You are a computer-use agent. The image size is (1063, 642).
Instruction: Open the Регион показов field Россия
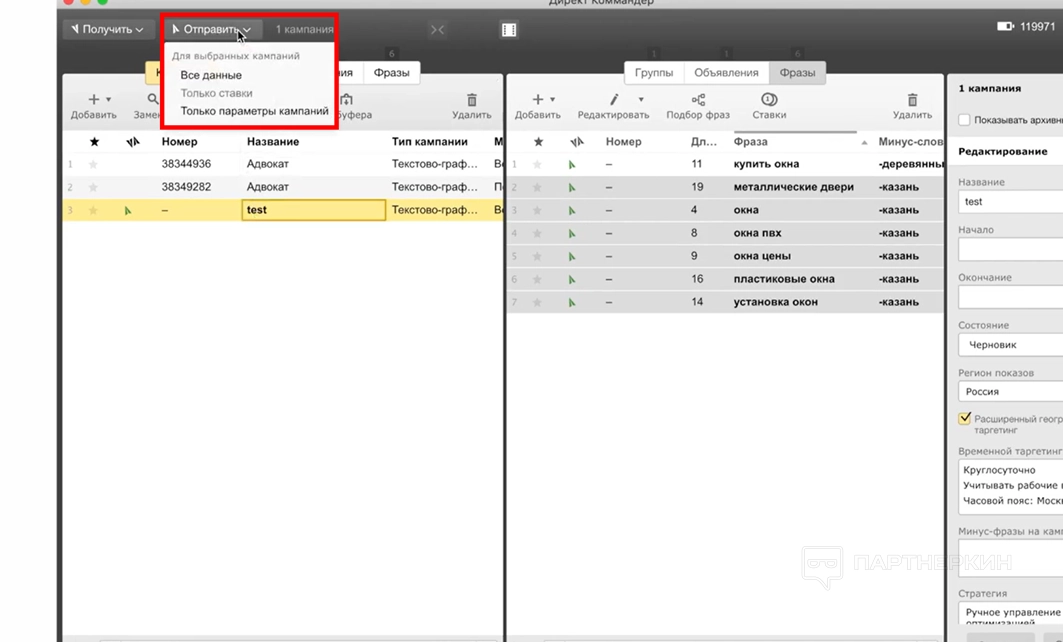[x=1010, y=392]
